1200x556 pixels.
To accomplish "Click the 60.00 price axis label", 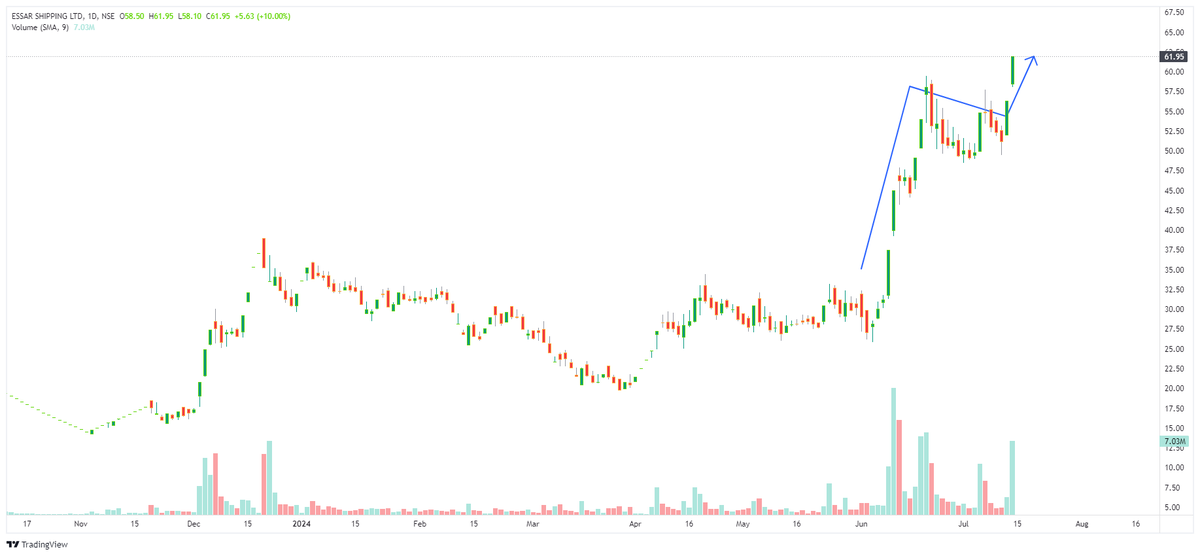I will [1174, 72].
